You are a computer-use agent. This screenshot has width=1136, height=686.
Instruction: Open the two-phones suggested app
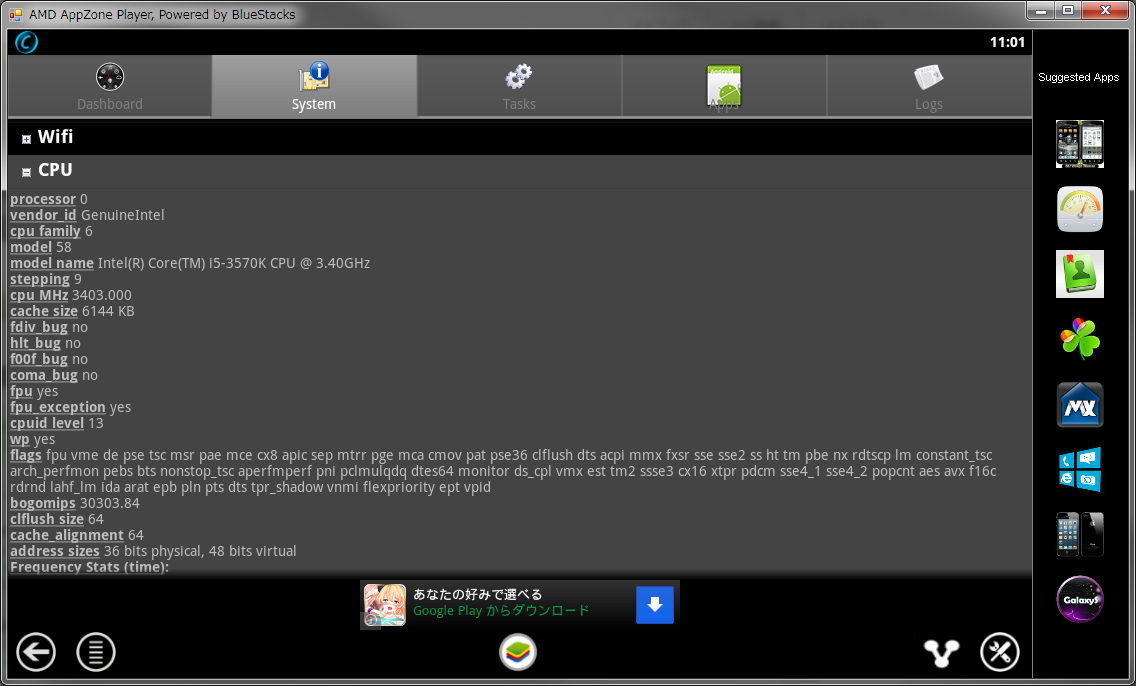click(x=1079, y=144)
